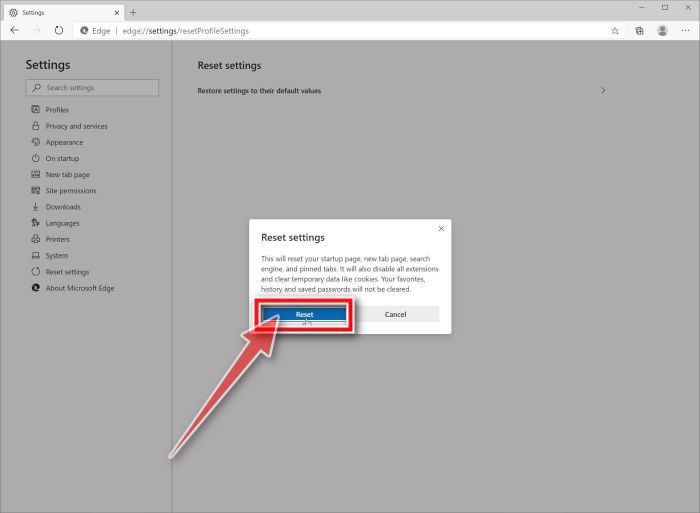Image resolution: width=700 pixels, height=513 pixels.
Task: Click the forward navigation arrow
Action: click(x=37, y=30)
